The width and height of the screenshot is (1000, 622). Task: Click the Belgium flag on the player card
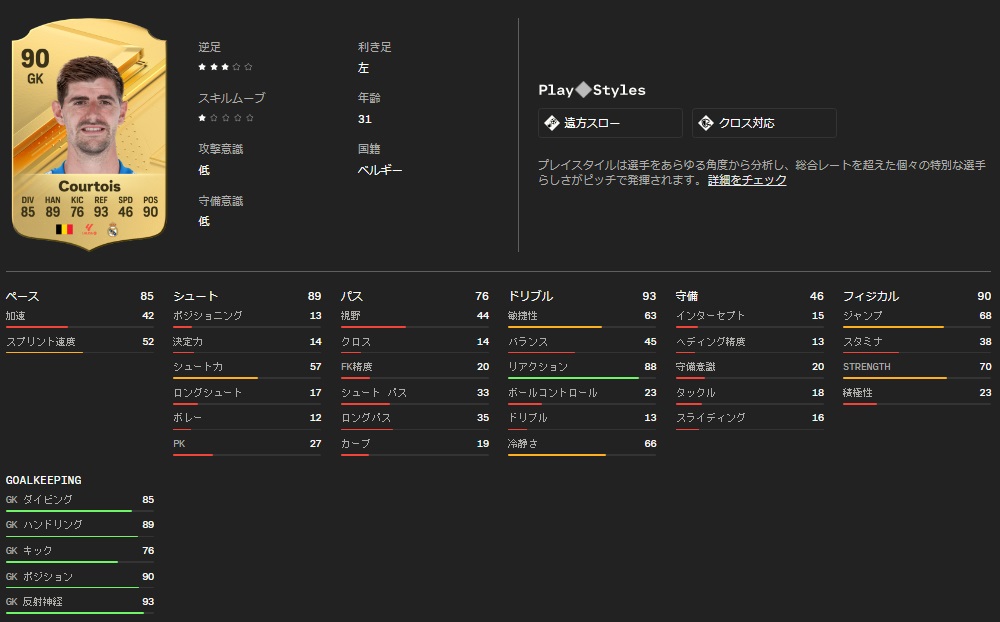click(x=63, y=229)
